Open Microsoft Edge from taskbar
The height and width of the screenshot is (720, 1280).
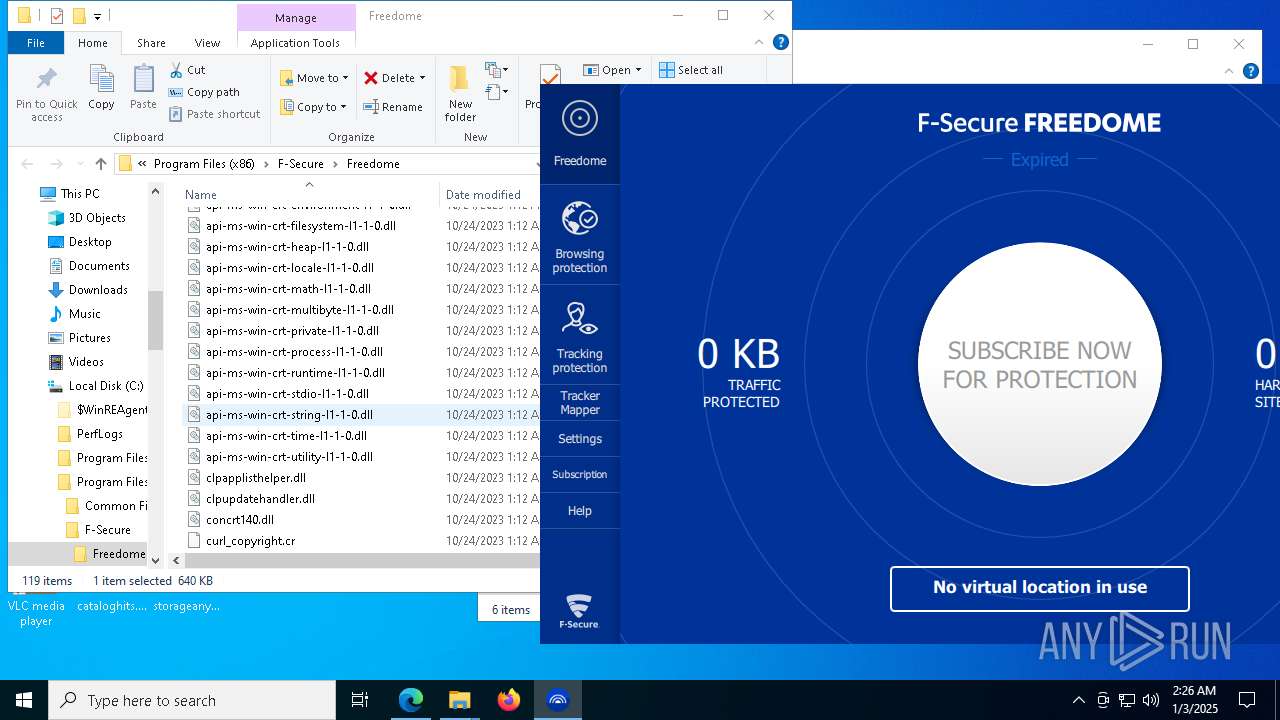pos(411,700)
